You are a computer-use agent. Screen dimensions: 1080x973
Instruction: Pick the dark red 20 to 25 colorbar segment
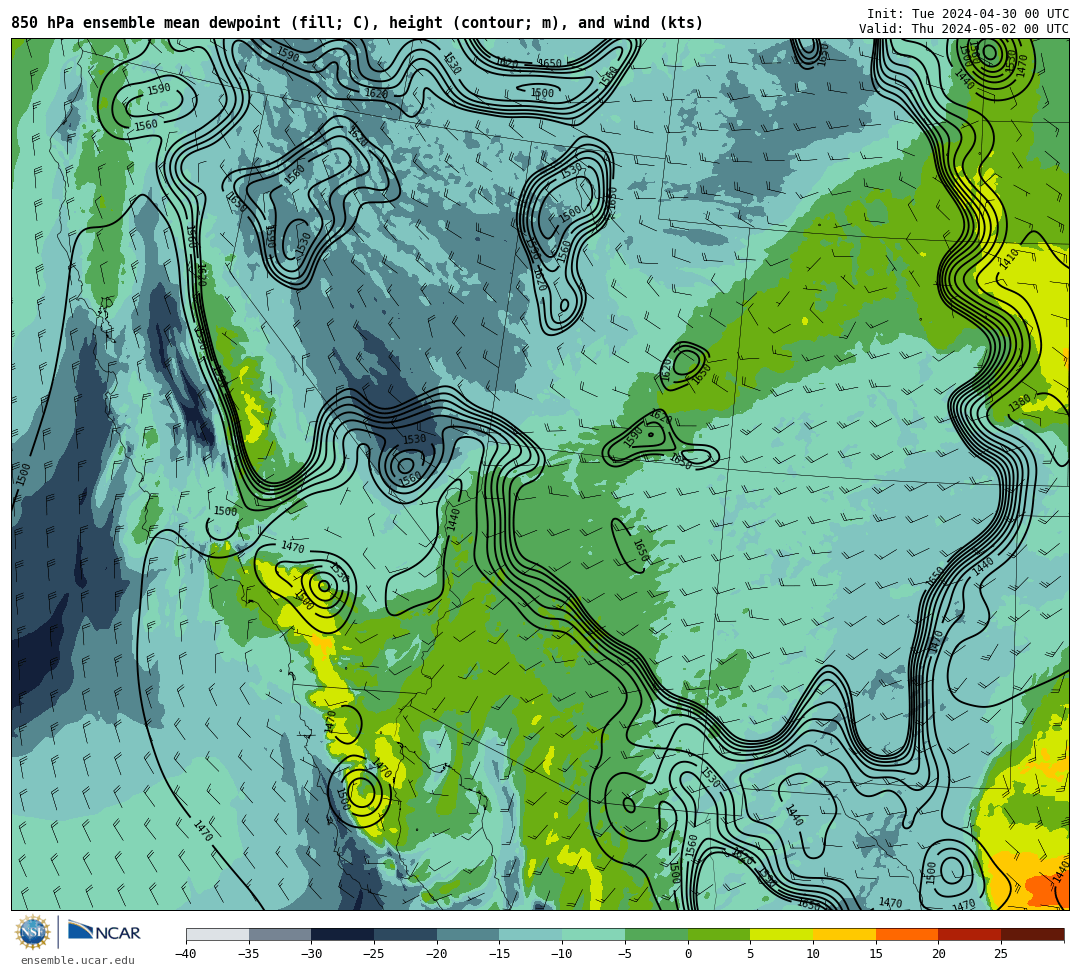click(x=970, y=934)
